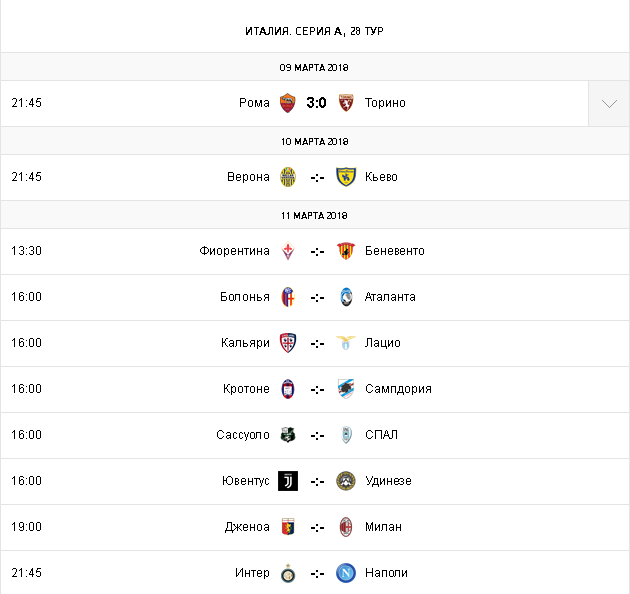Click the Inter club crest icon
Screen dimensions: 630x594
pyautogui.click(x=288, y=573)
